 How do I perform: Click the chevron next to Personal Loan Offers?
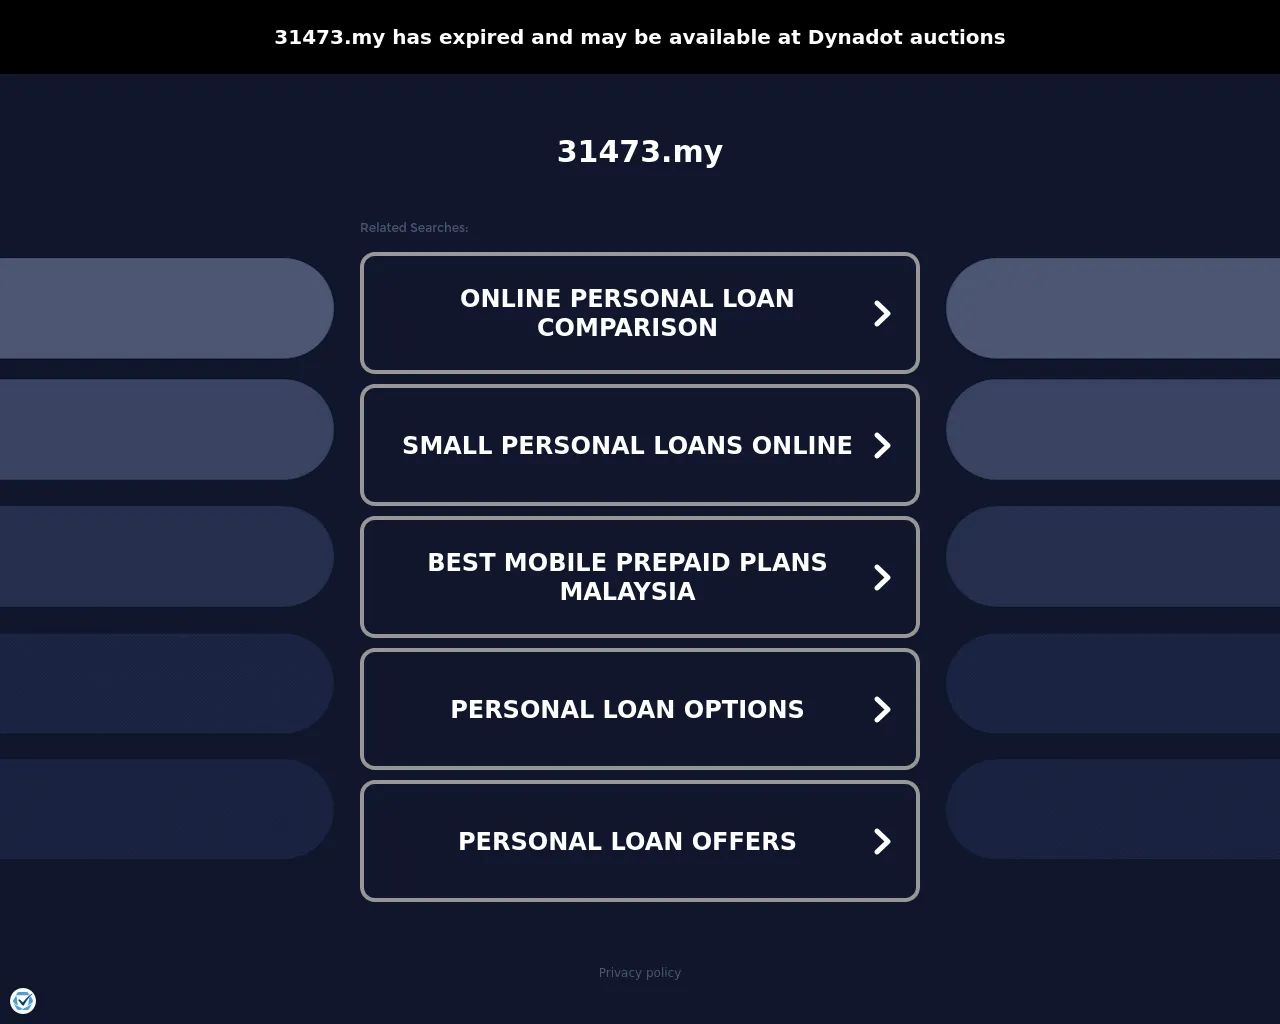pos(882,841)
